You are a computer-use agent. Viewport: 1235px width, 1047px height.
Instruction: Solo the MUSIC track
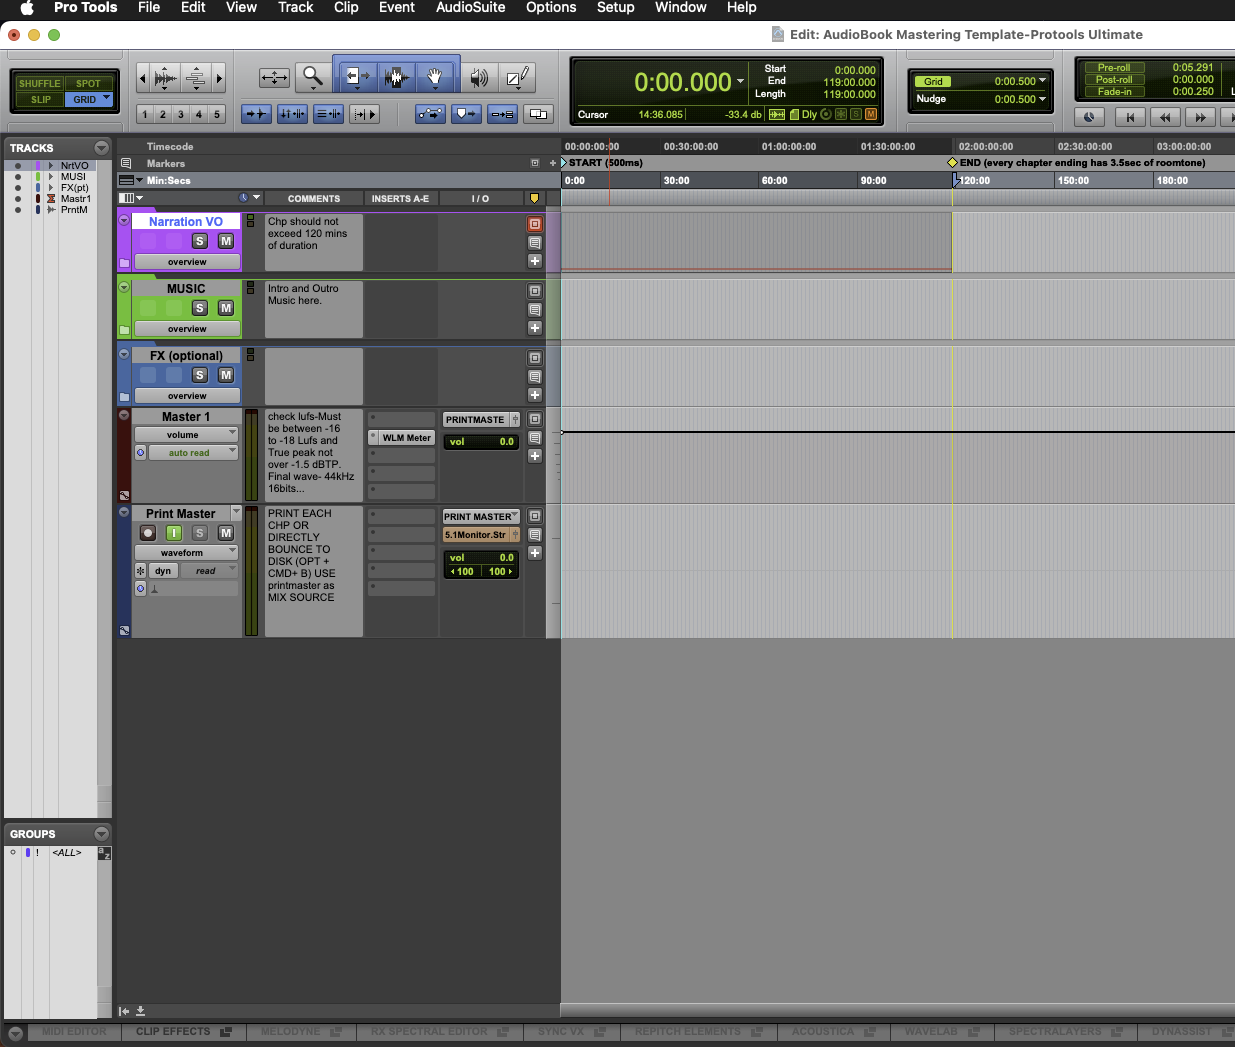pyautogui.click(x=200, y=308)
